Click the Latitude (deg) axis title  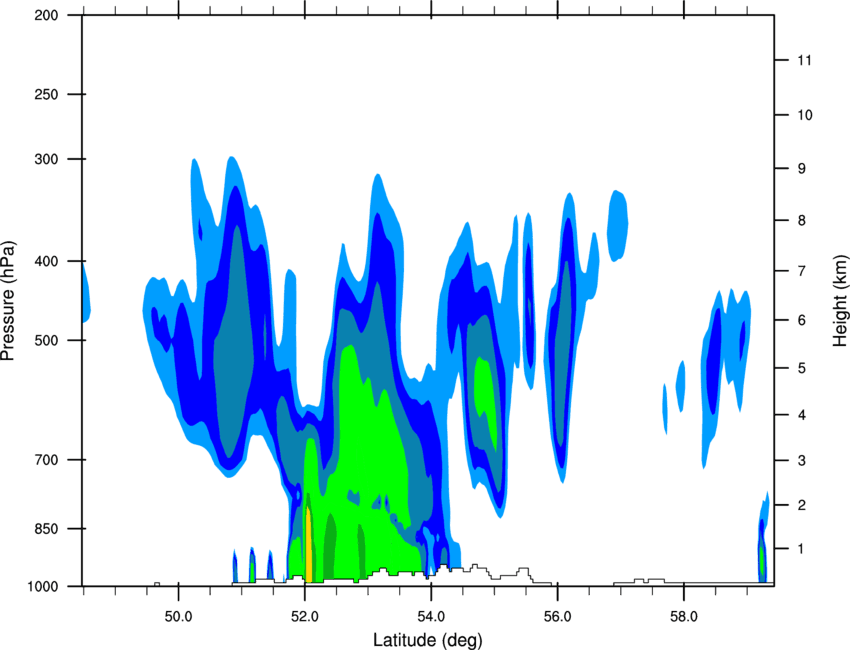[427, 640]
